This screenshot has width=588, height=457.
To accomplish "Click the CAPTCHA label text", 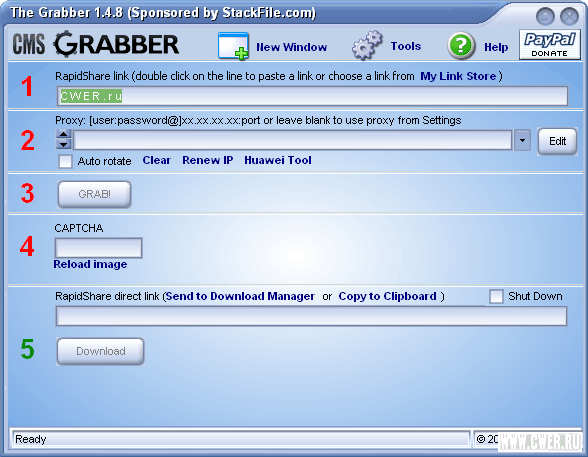I will point(79,228).
